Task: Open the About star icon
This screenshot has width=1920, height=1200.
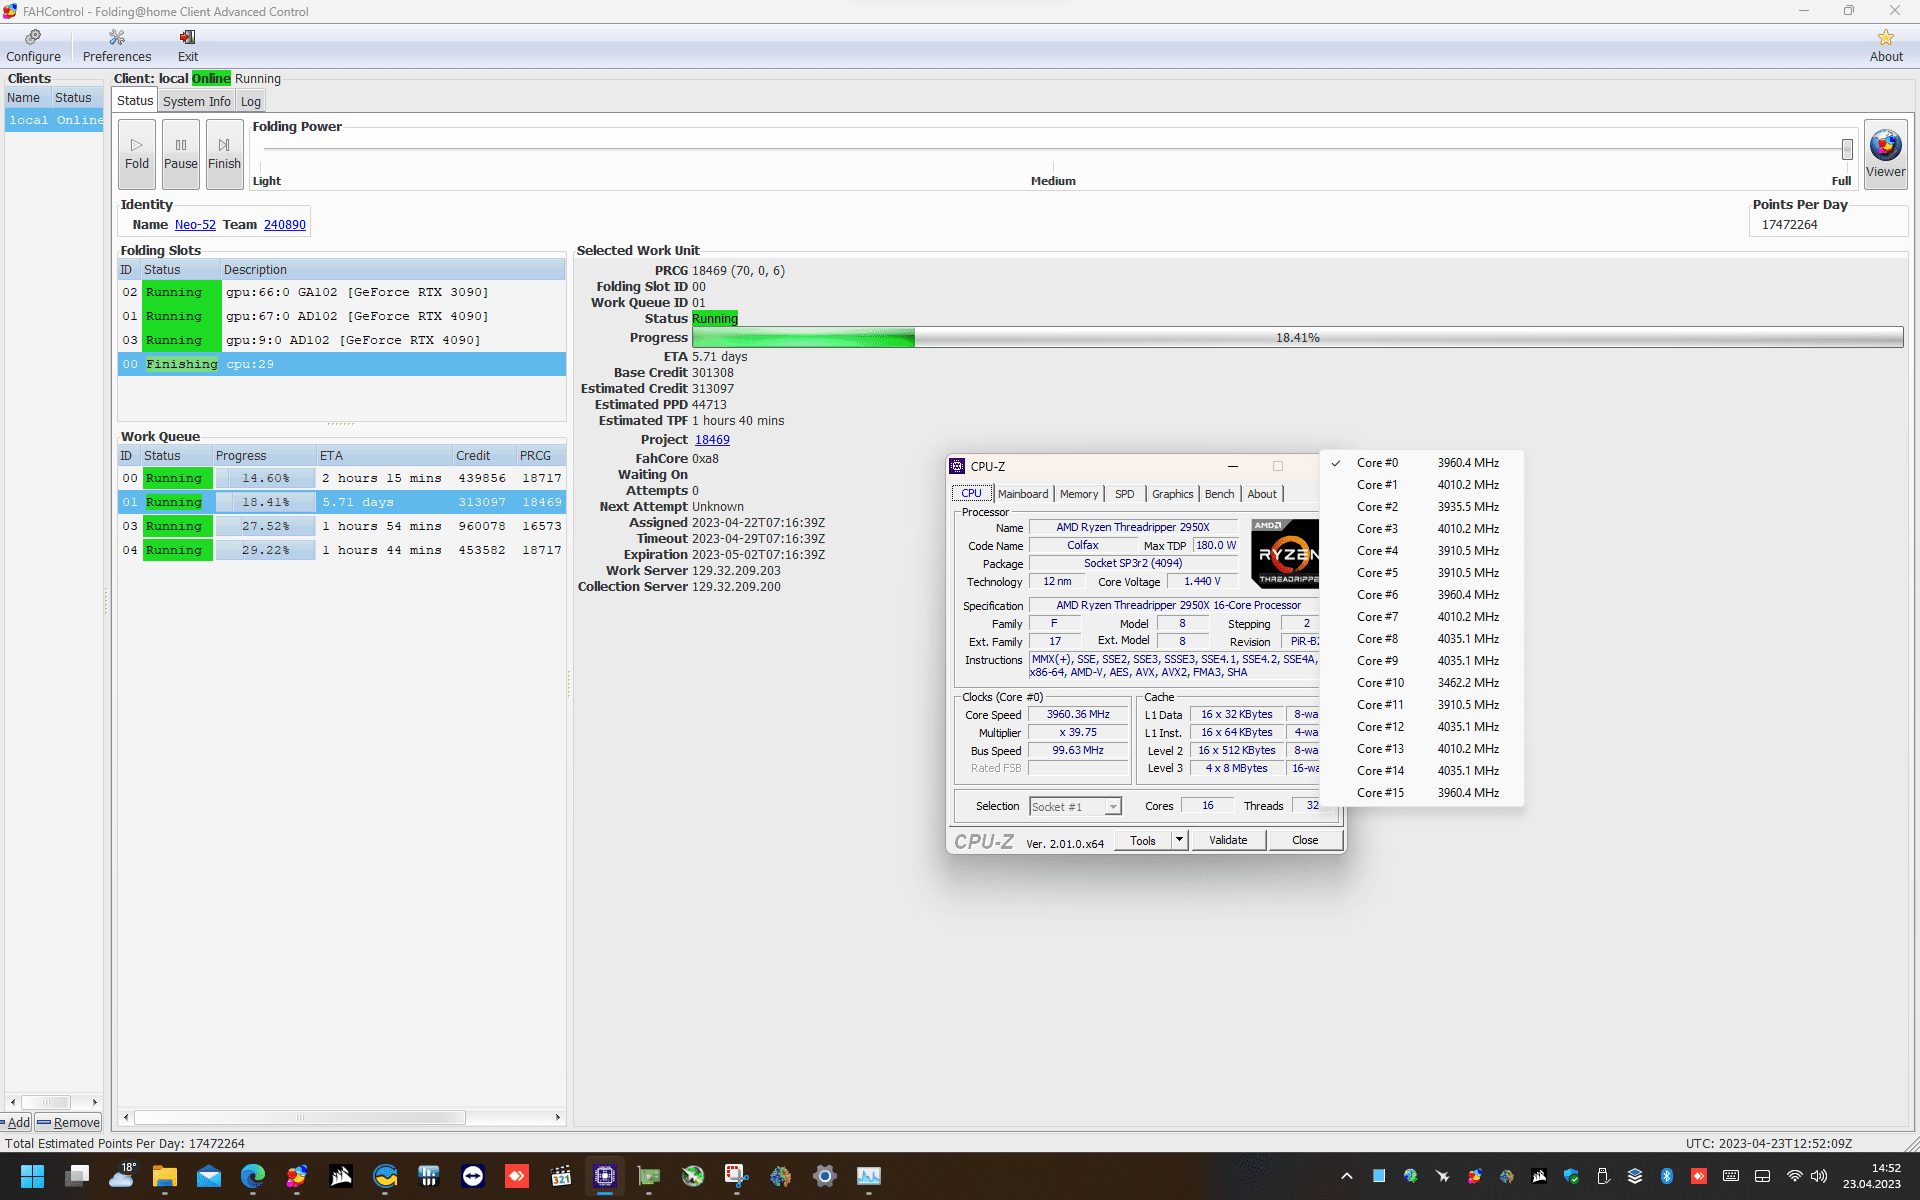Action: pos(1886,46)
